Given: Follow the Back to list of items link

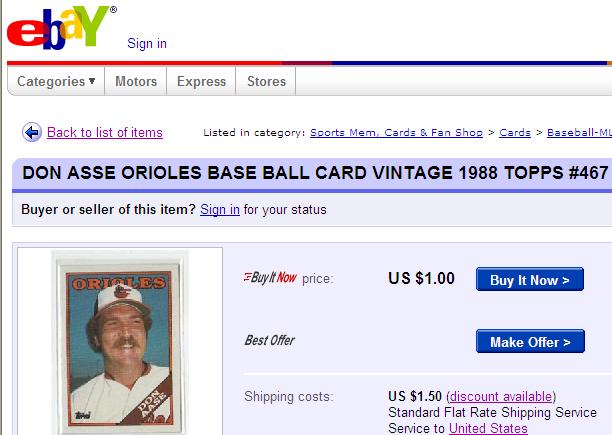Looking at the screenshot, I should coord(105,132).
